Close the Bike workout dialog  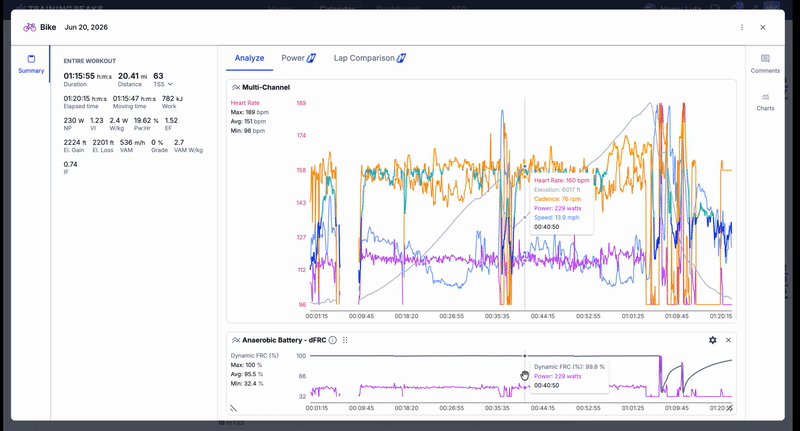click(x=763, y=28)
